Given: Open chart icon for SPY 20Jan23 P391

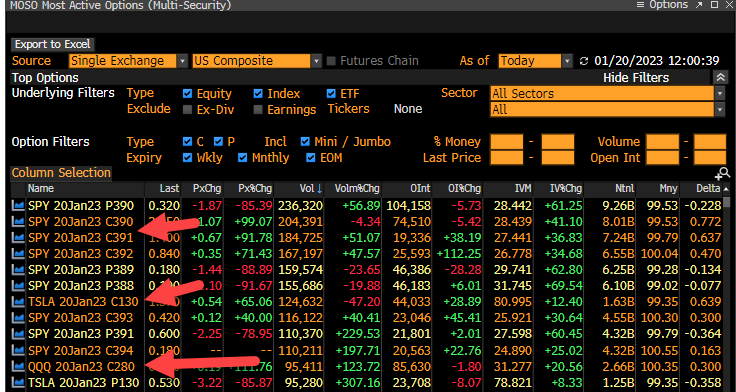Looking at the screenshot, I should point(18,334).
